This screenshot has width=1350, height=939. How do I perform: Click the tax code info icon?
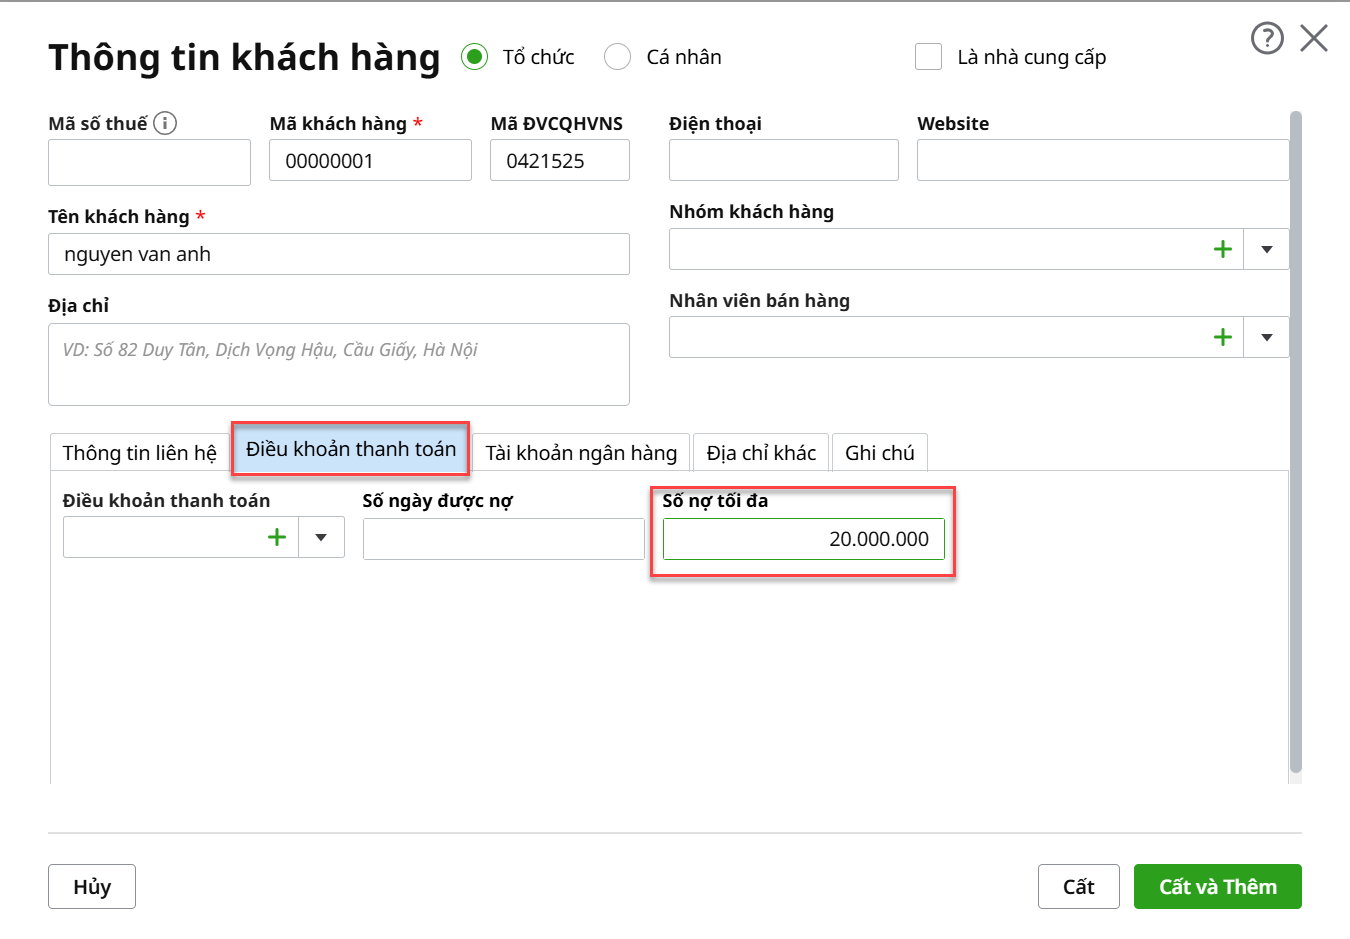(165, 123)
